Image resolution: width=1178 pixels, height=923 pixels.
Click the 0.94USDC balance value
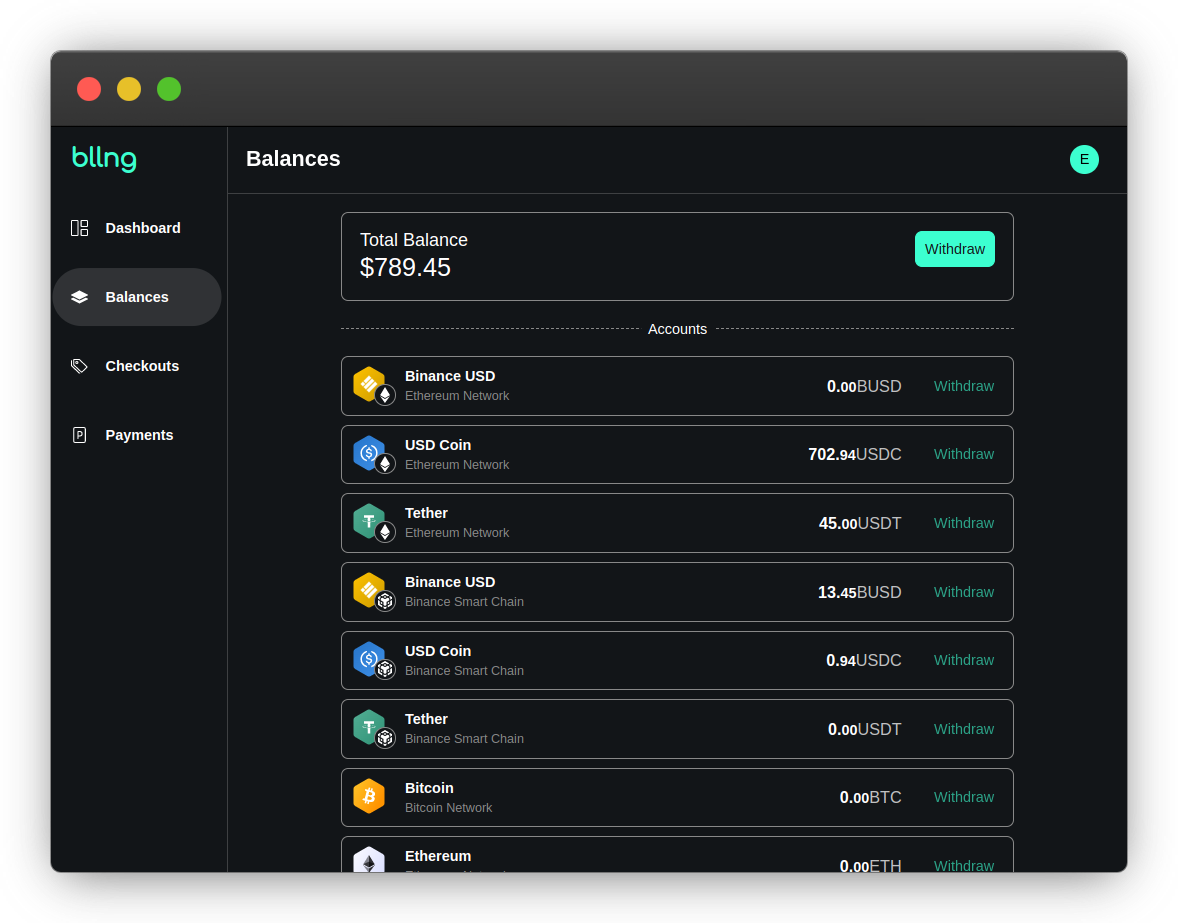(x=863, y=660)
